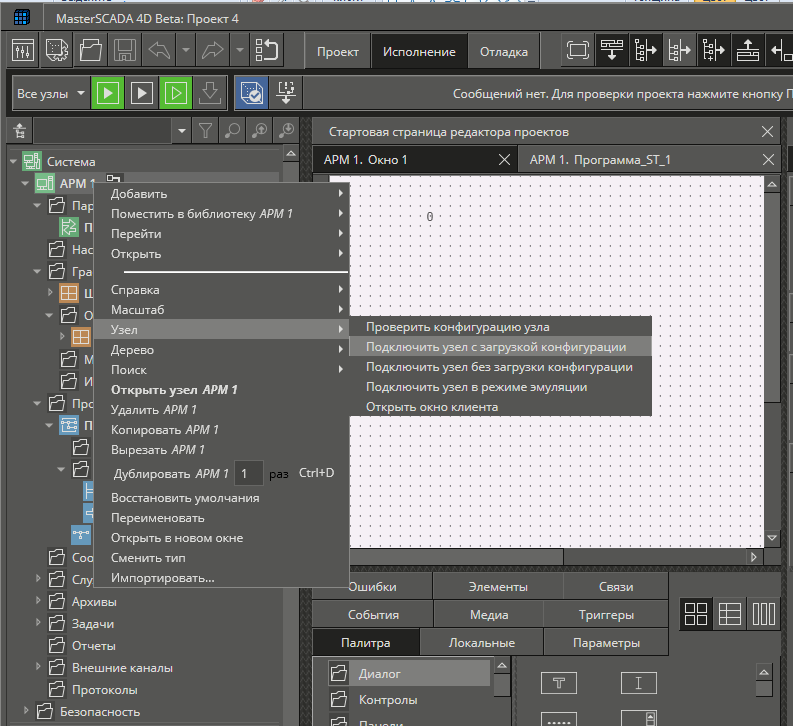This screenshot has width=793, height=726.
Task: Pick the text input I palette element
Action: (638, 684)
